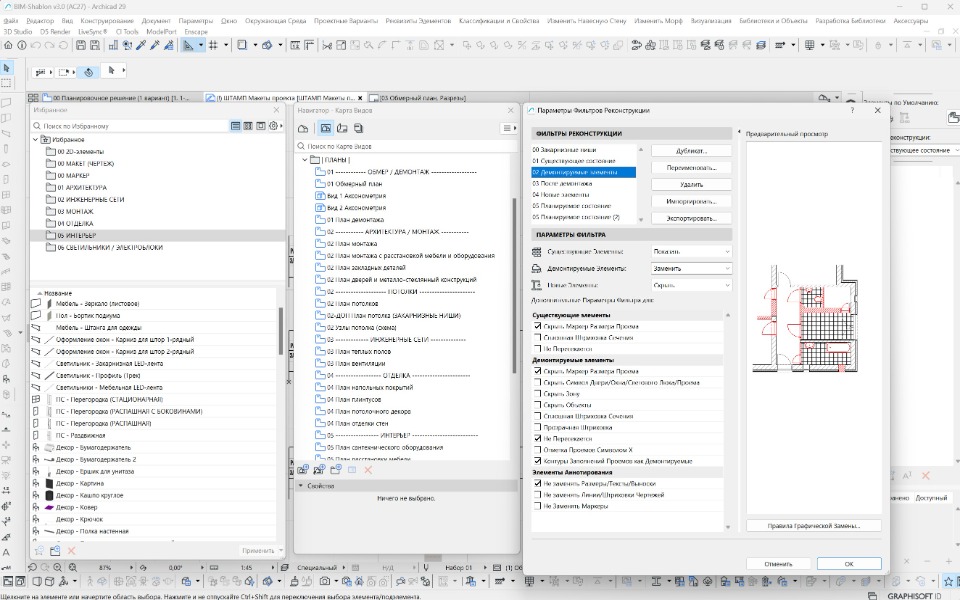Check Скрыть Зону under demolished elements
This screenshot has height=600, width=960.
click(538, 394)
